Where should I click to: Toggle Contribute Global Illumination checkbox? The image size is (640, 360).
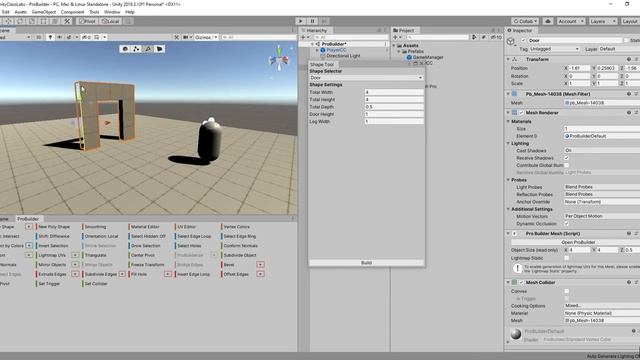click(567, 165)
